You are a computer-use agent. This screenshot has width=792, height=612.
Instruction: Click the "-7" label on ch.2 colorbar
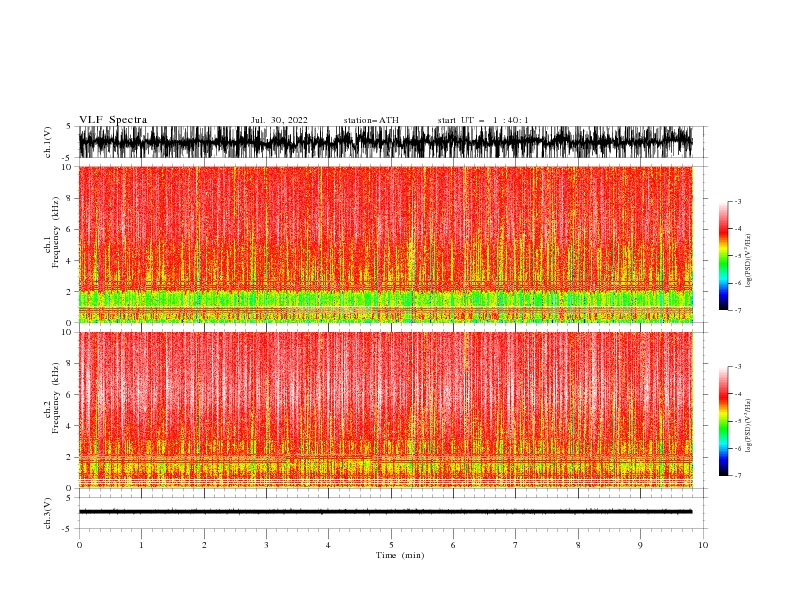737,475
